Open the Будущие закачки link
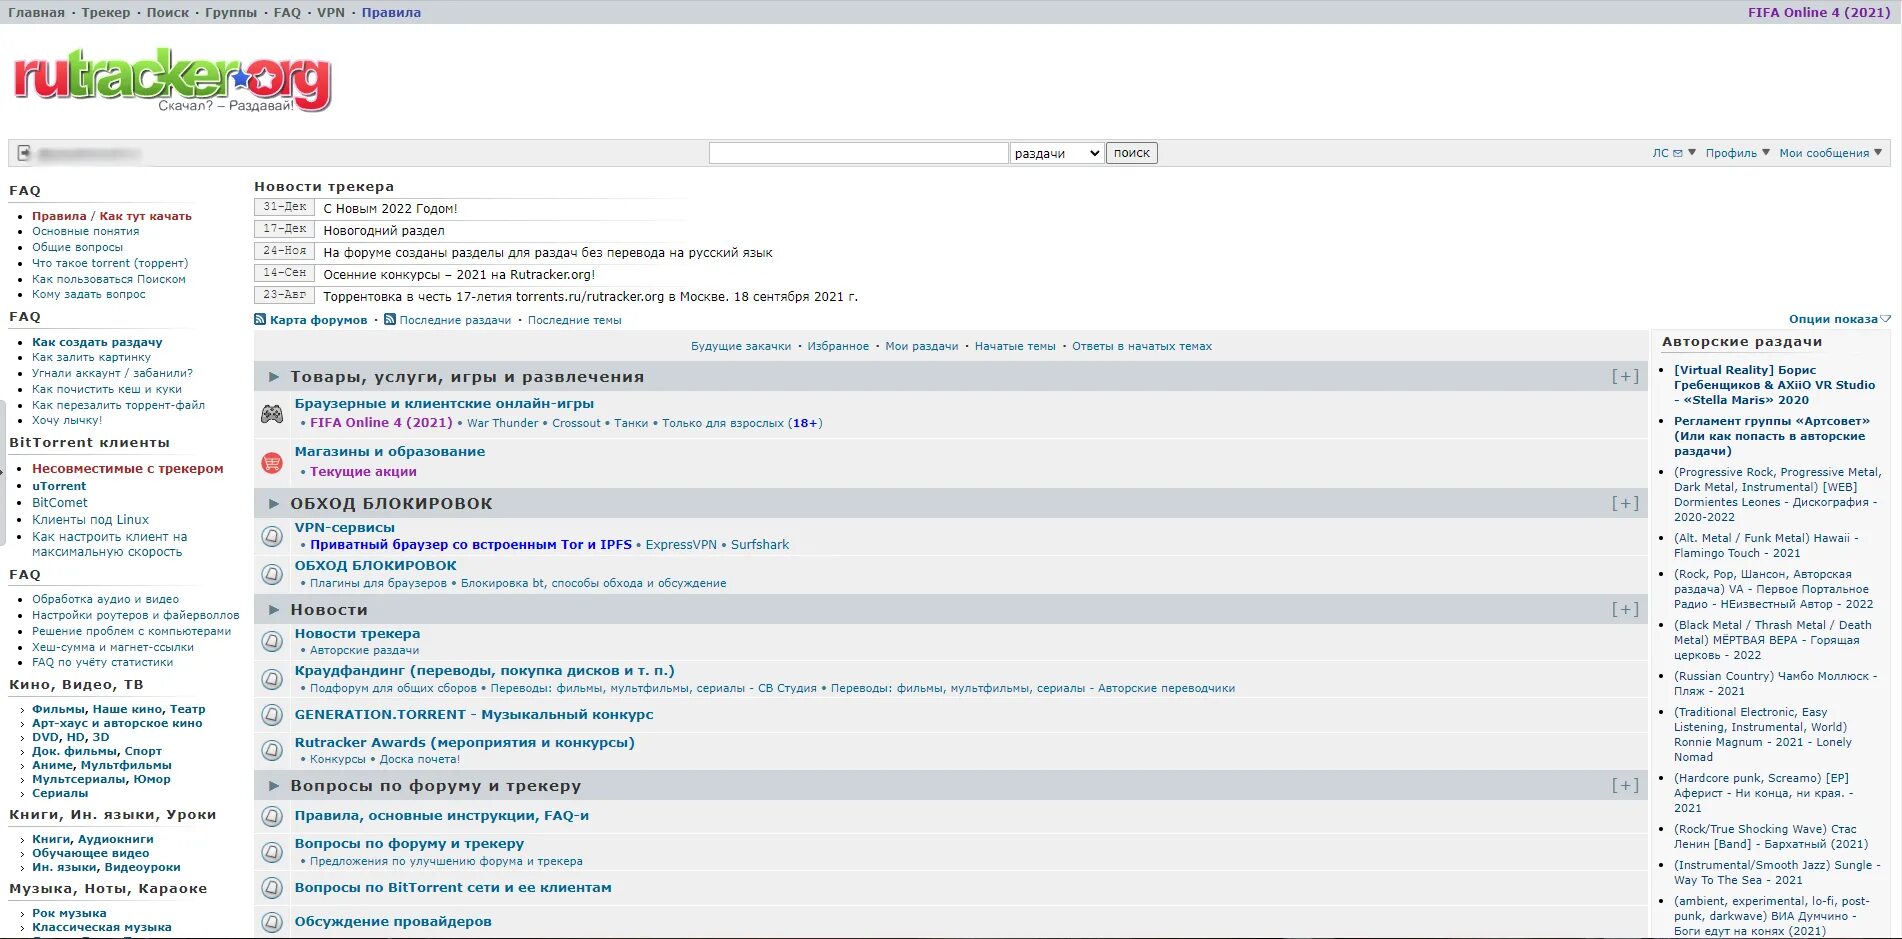 741,346
